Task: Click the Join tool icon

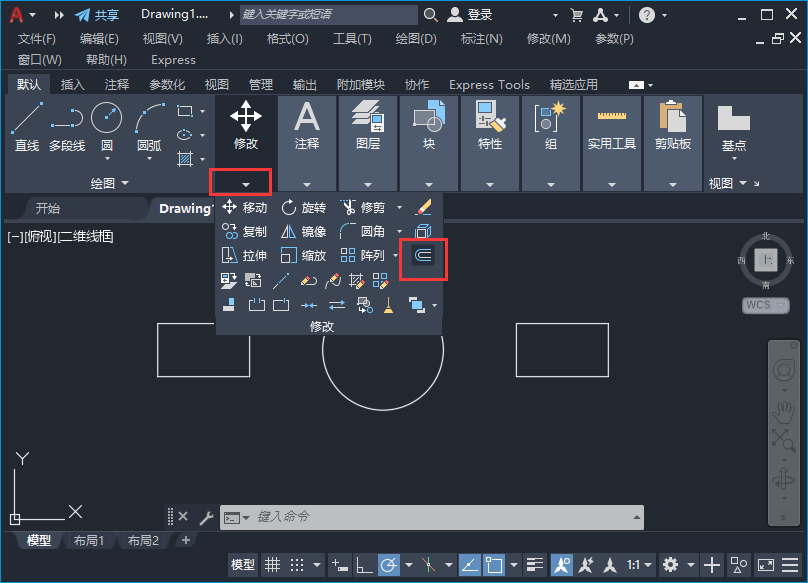Action: coord(309,305)
